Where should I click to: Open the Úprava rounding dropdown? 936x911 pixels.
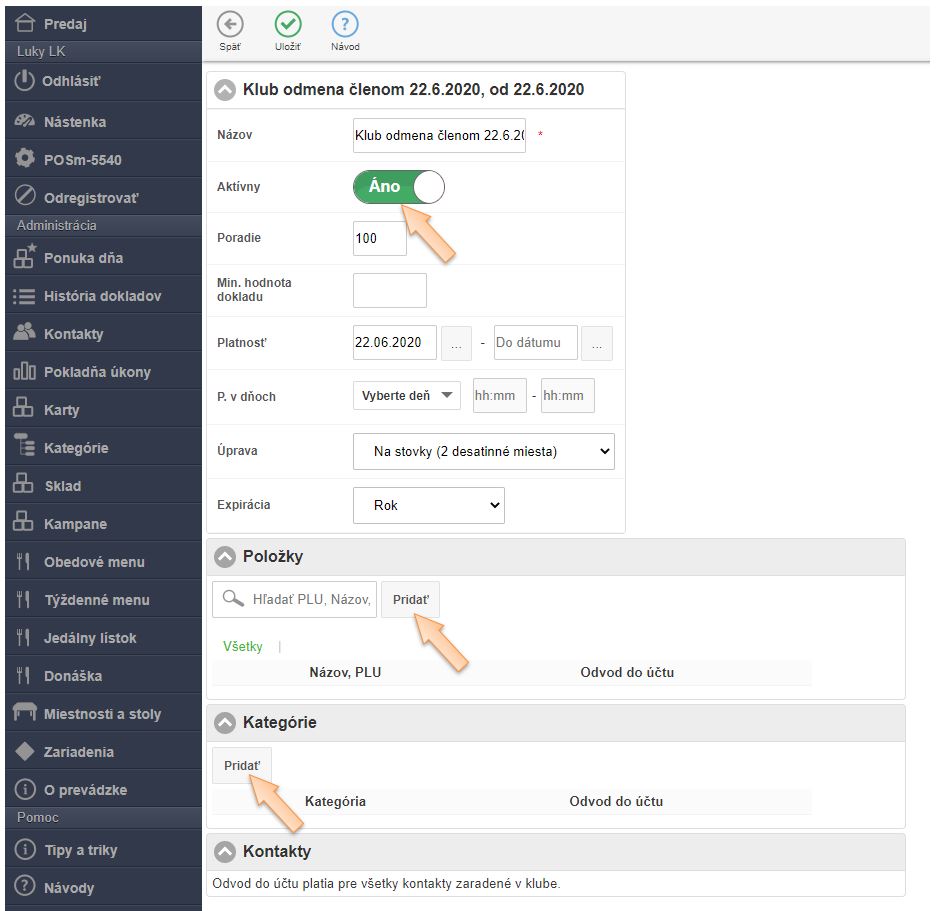(x=484, y=451)
